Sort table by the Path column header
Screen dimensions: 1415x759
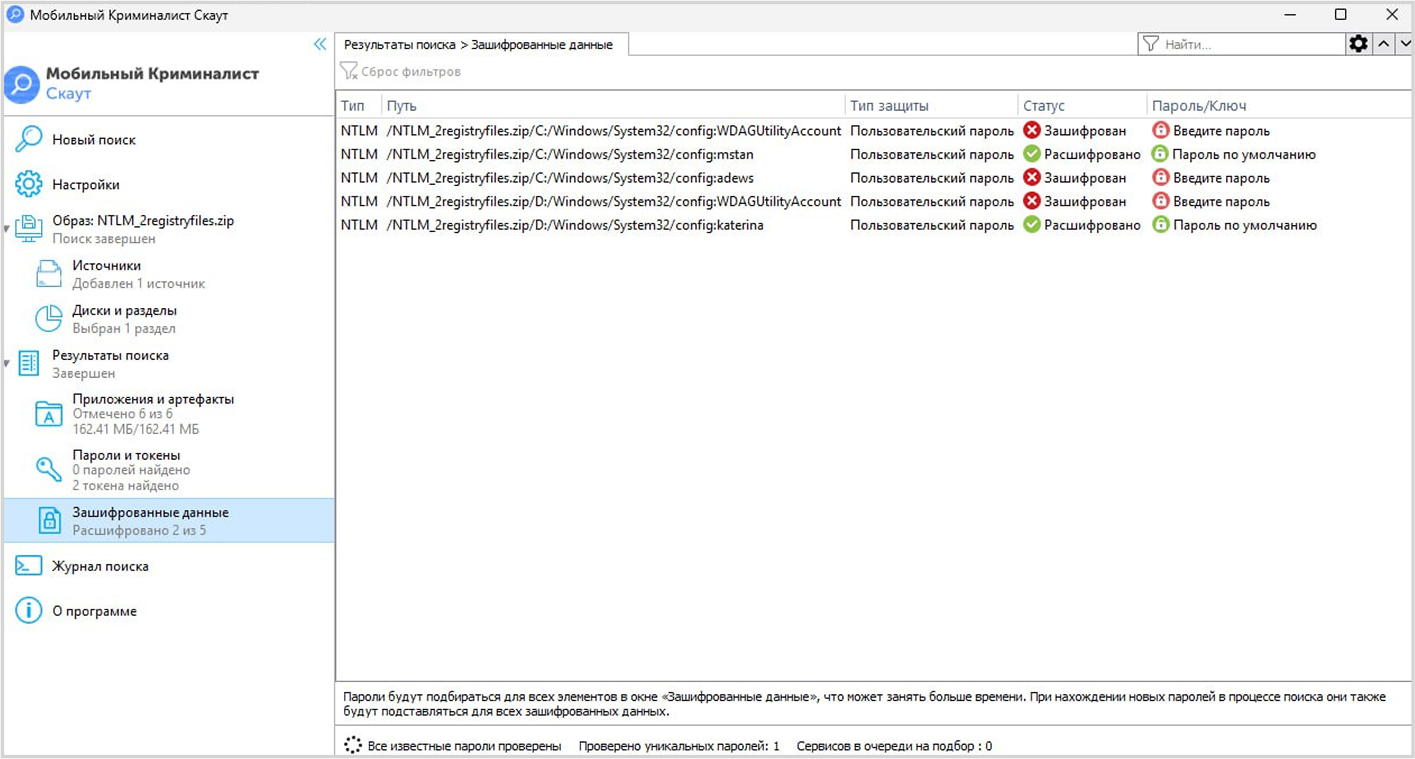pyautogui.click(x=402, y=106)
